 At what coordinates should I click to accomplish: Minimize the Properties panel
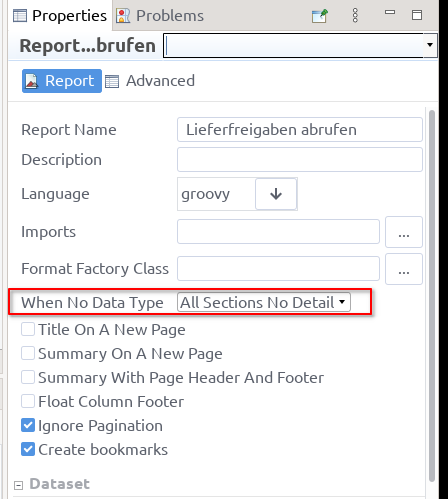(x=390, y=12)
